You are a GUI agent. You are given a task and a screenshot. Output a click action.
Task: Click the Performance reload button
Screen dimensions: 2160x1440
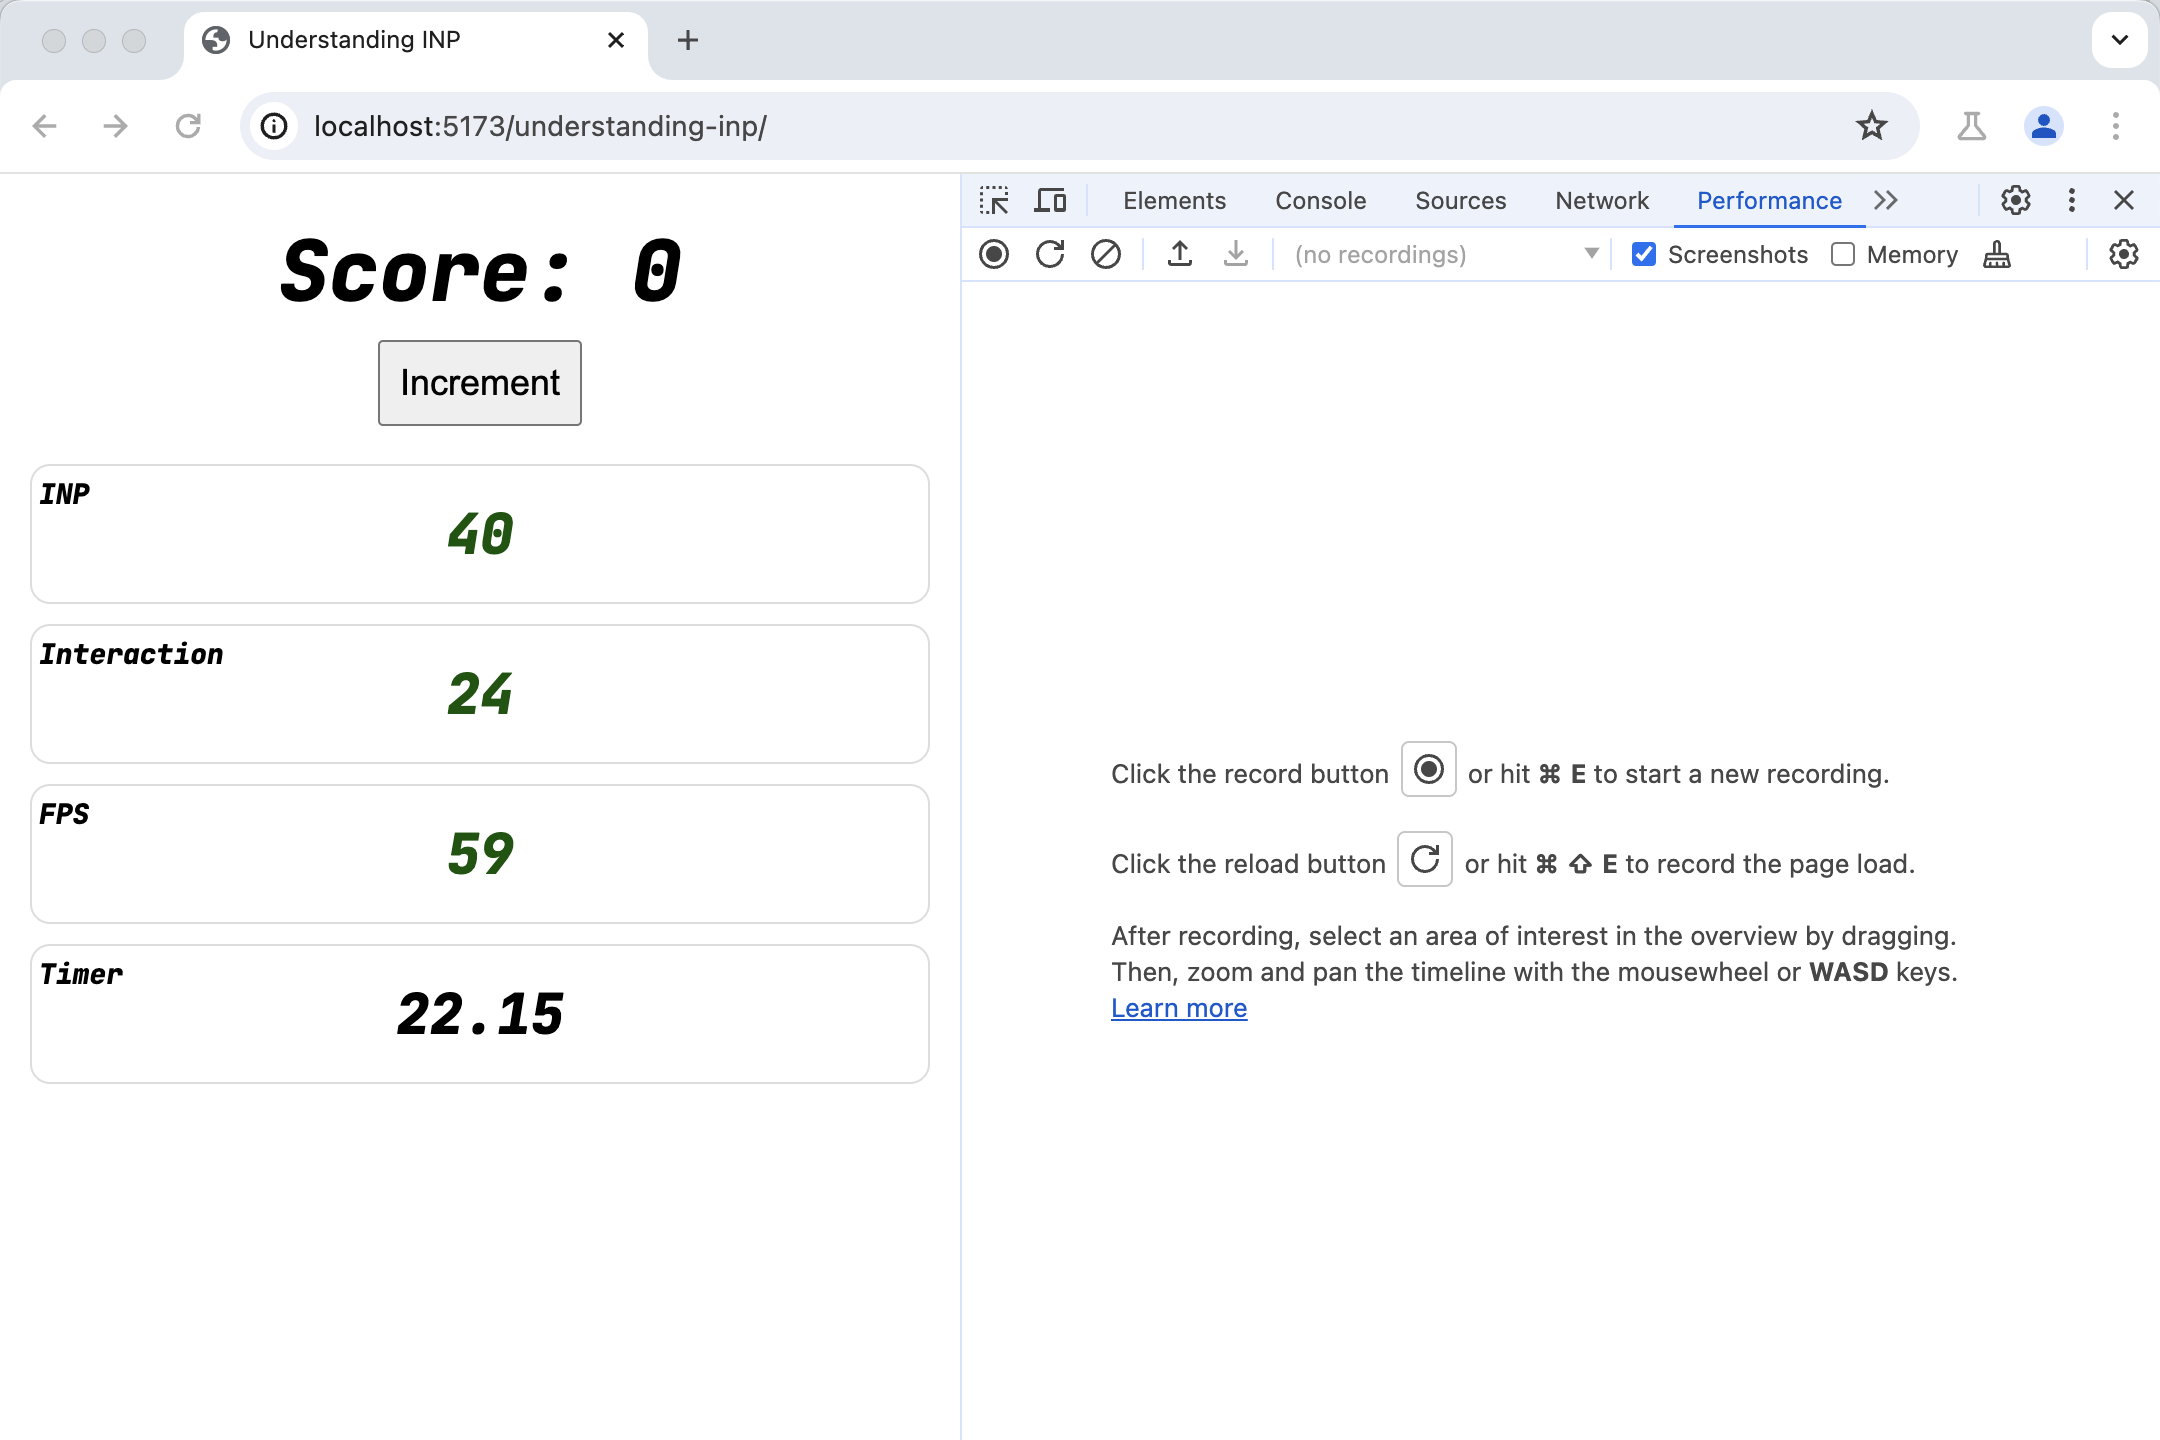click(x=1048, y=254)
